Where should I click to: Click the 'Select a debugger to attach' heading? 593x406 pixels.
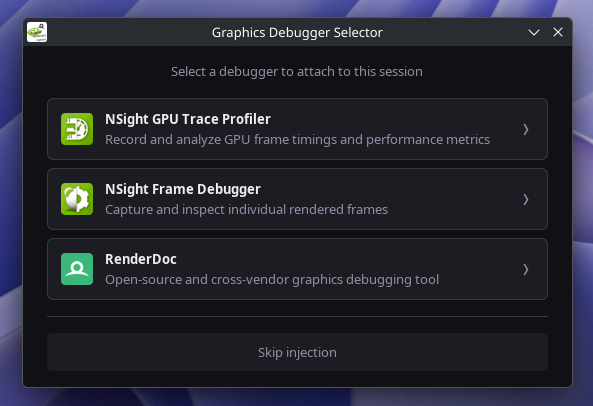pos(297,71)
